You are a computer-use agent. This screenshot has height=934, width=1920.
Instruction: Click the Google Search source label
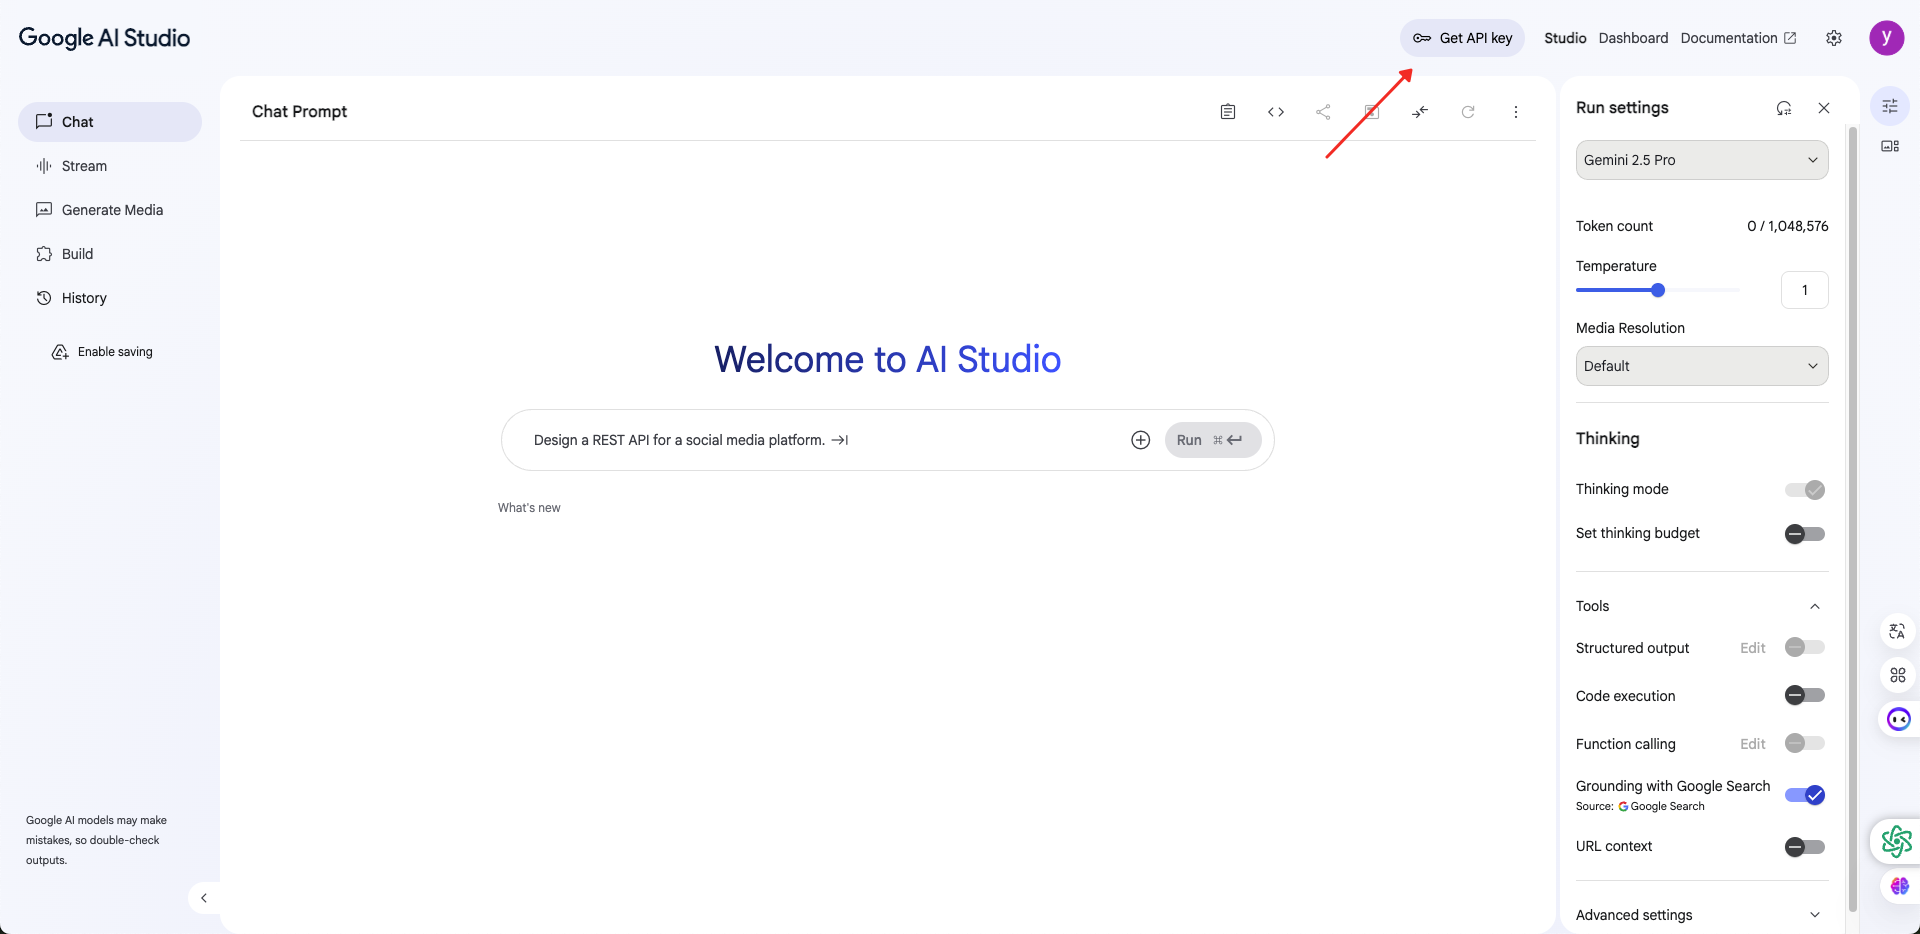(x=1661, y=806)
